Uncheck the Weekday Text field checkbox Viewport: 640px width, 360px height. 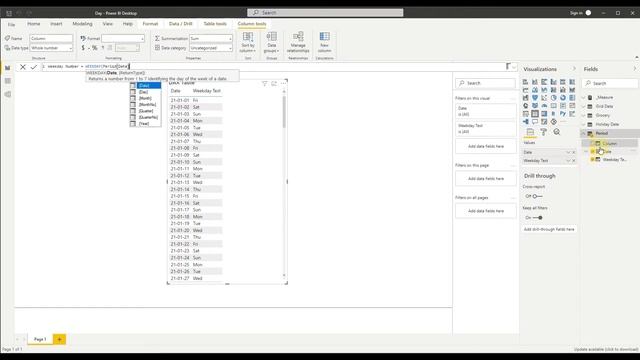point(592,160)
